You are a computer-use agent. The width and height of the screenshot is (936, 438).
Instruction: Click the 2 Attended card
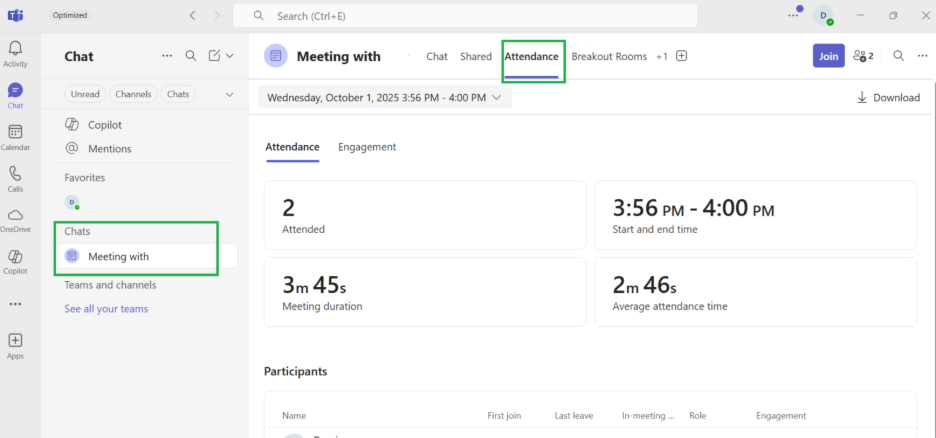(x=425, y=215)
